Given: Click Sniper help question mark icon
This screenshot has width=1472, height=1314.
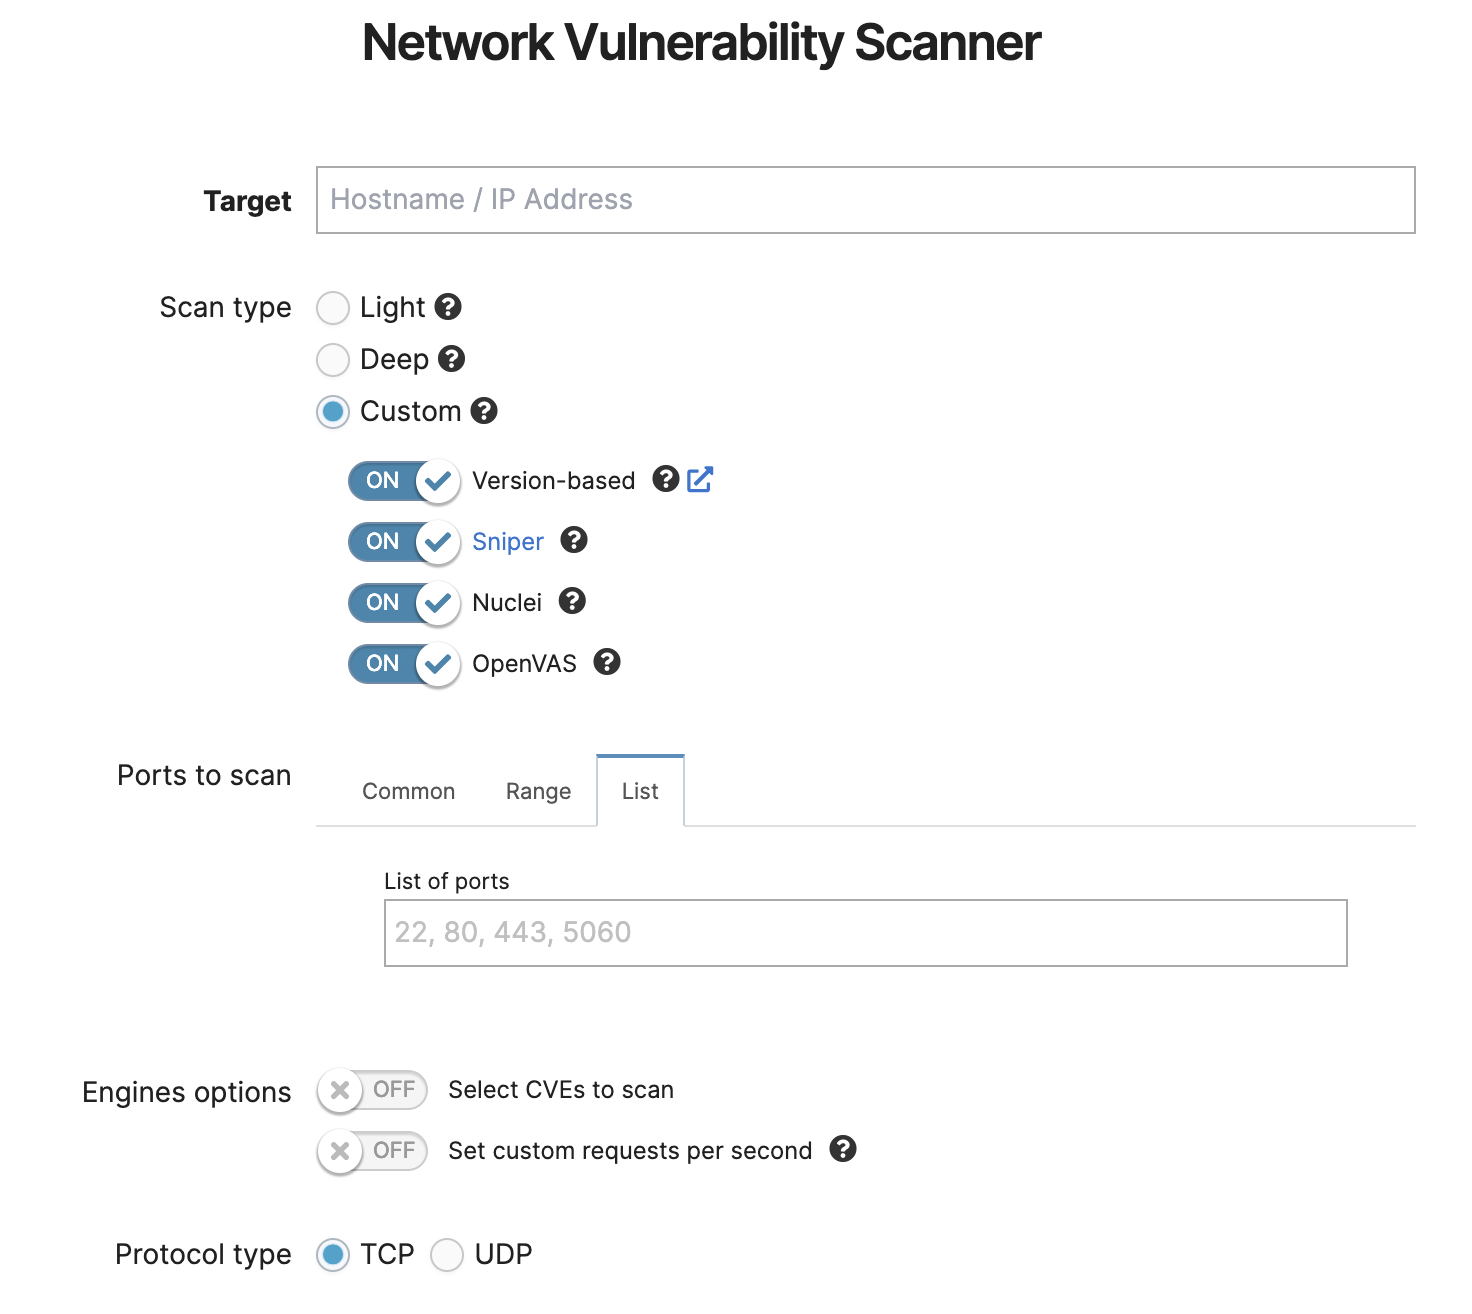Looking at the screenshot, I should coord(574,541).
